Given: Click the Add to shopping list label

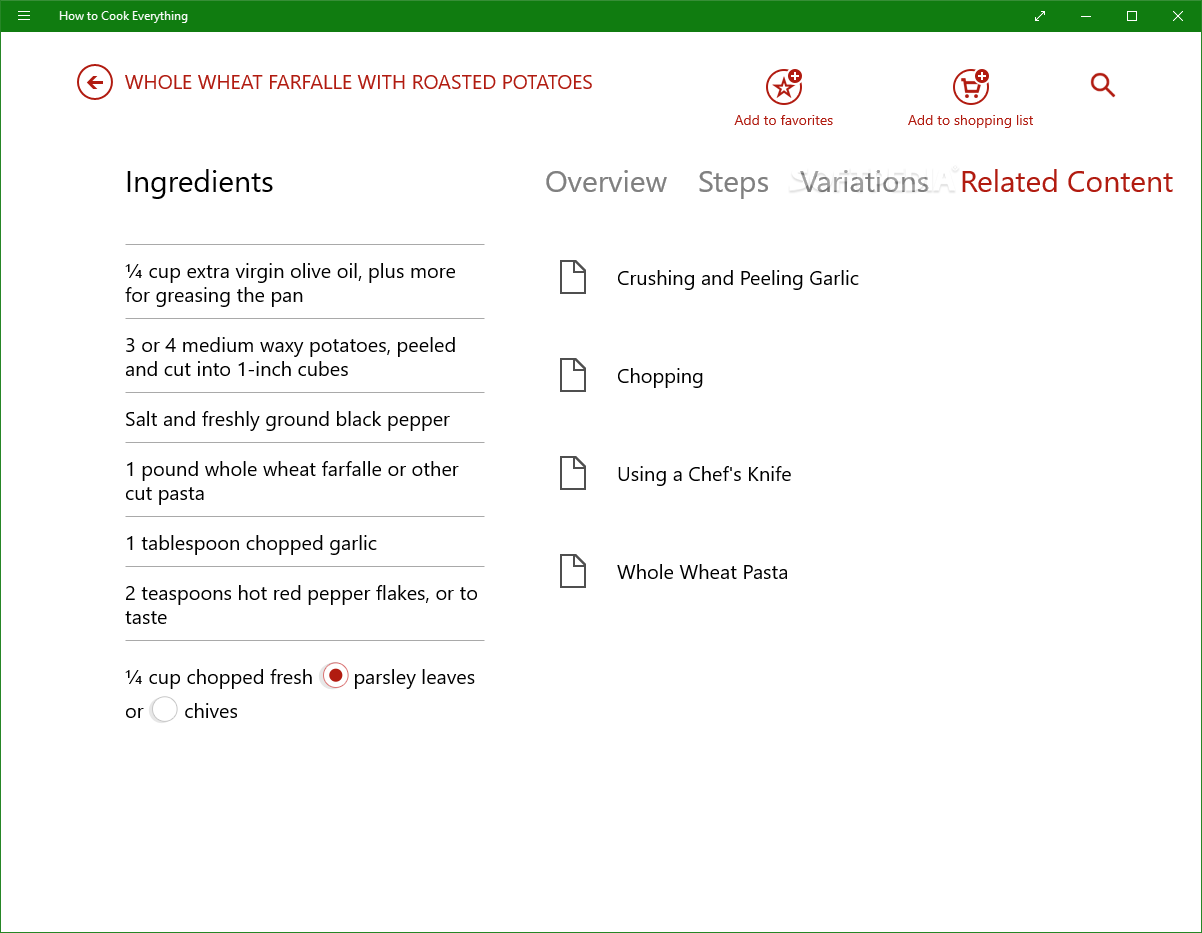Looking at the screenshot, I should [970, 120].
